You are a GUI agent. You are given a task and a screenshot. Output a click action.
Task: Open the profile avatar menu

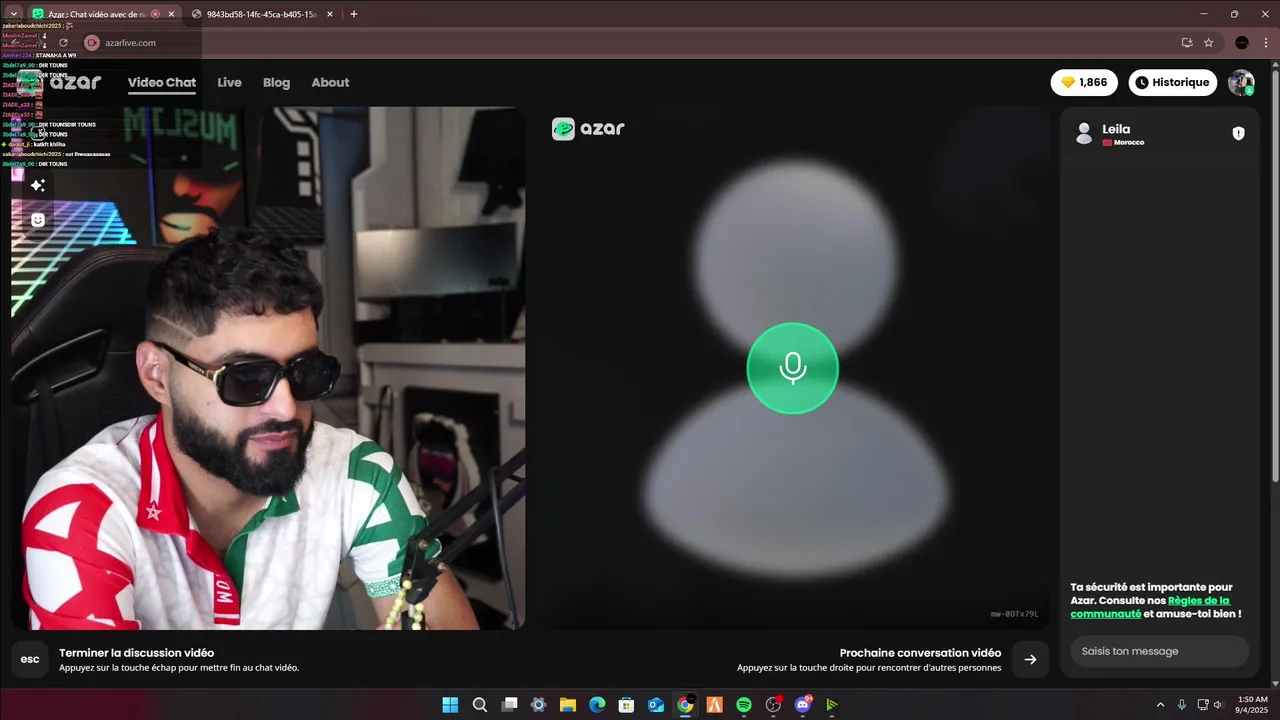pos(1241,82)
